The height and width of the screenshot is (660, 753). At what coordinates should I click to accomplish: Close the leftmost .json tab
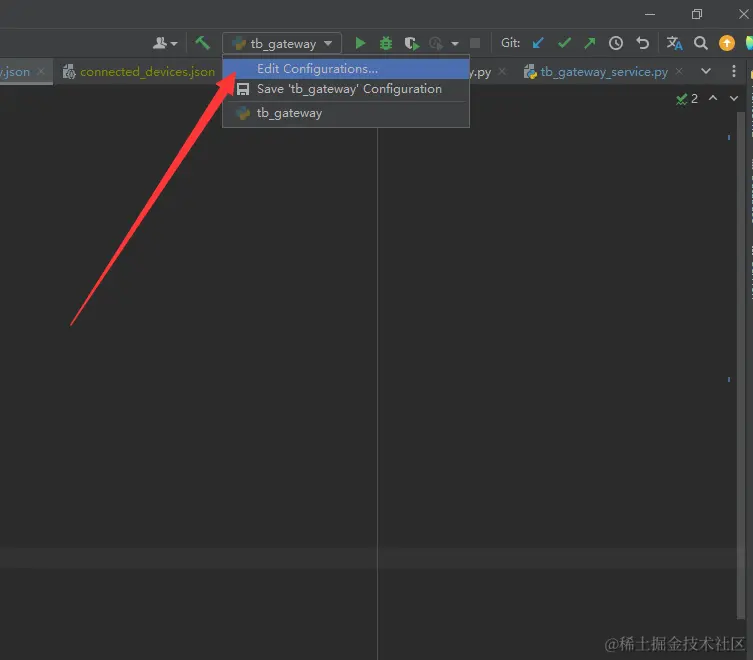(41, 71)
